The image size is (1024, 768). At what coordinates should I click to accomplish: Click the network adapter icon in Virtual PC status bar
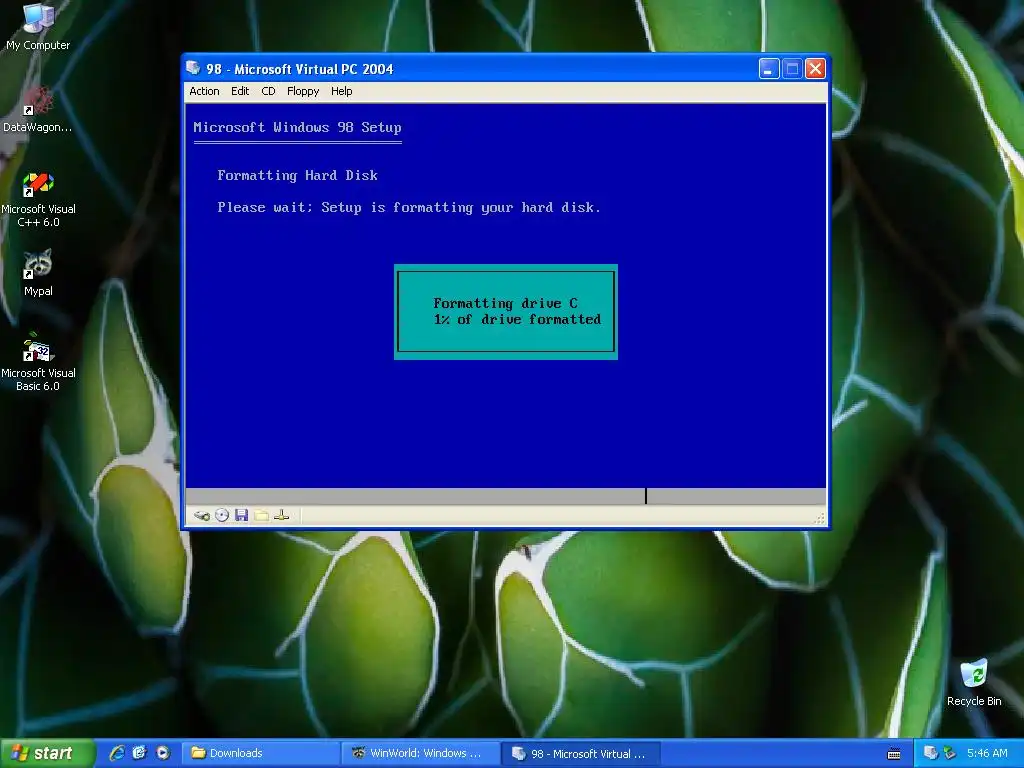tap(281, 515)
